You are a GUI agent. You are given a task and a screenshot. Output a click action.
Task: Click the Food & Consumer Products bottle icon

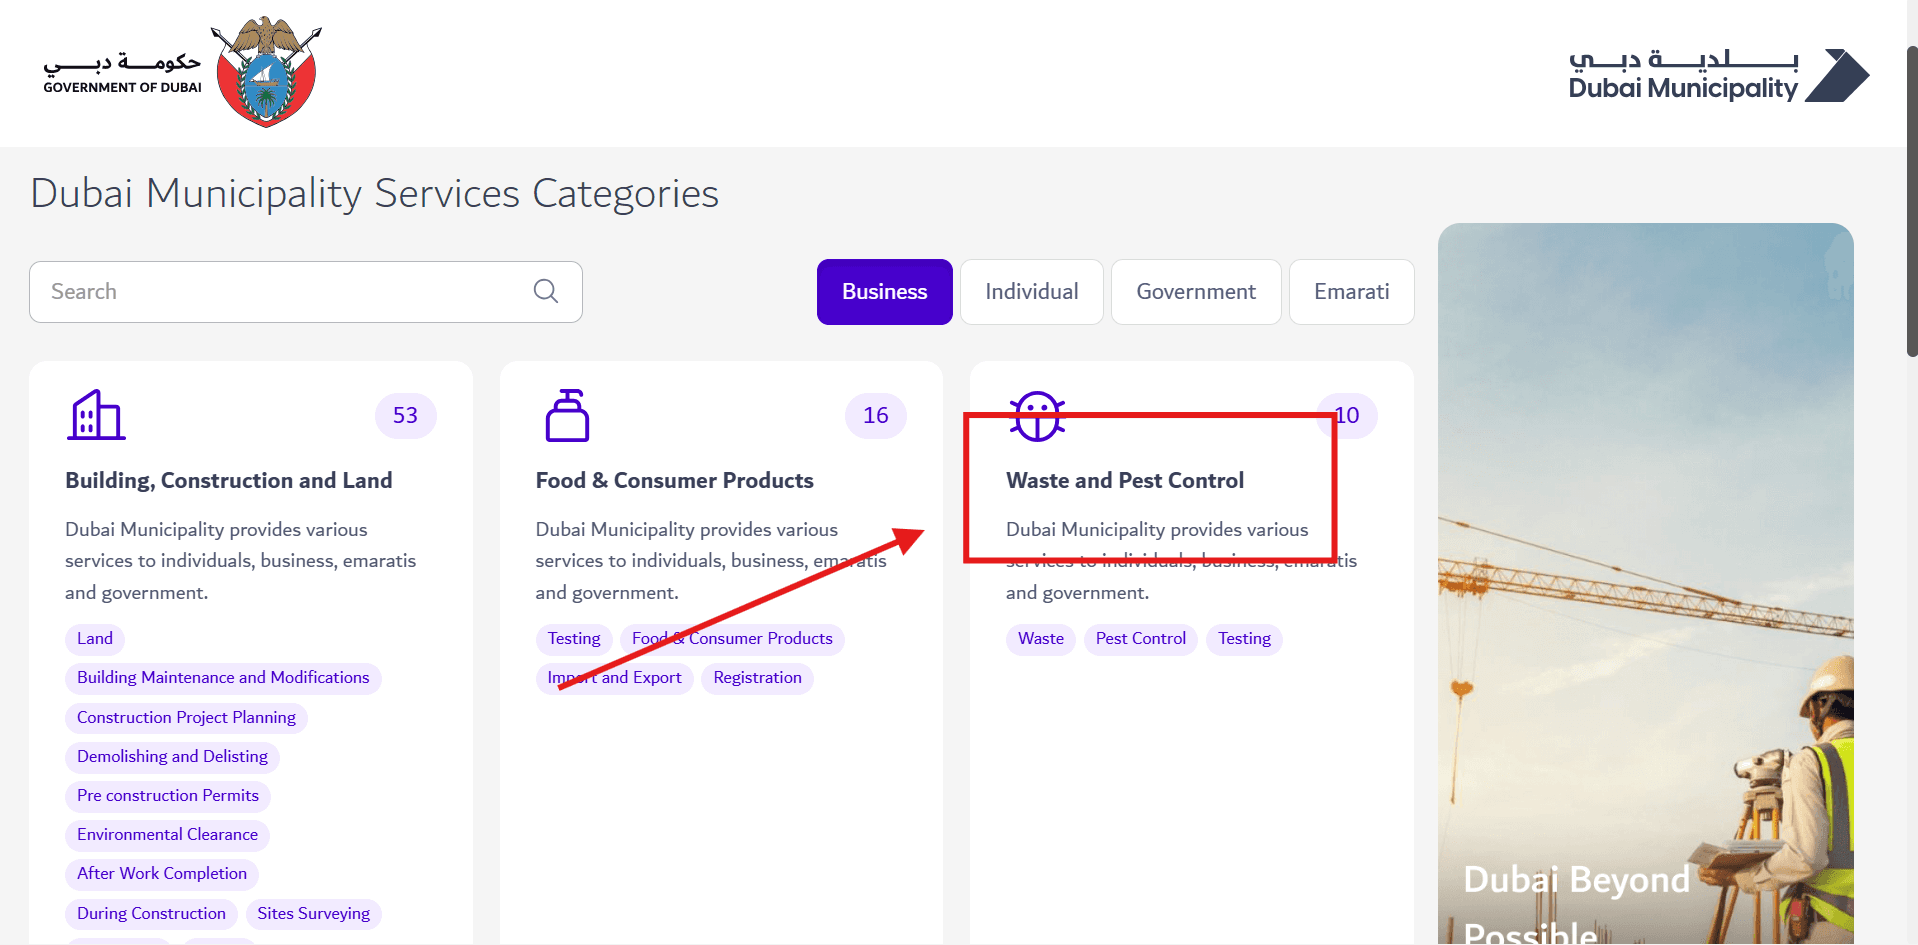(567, 415)
